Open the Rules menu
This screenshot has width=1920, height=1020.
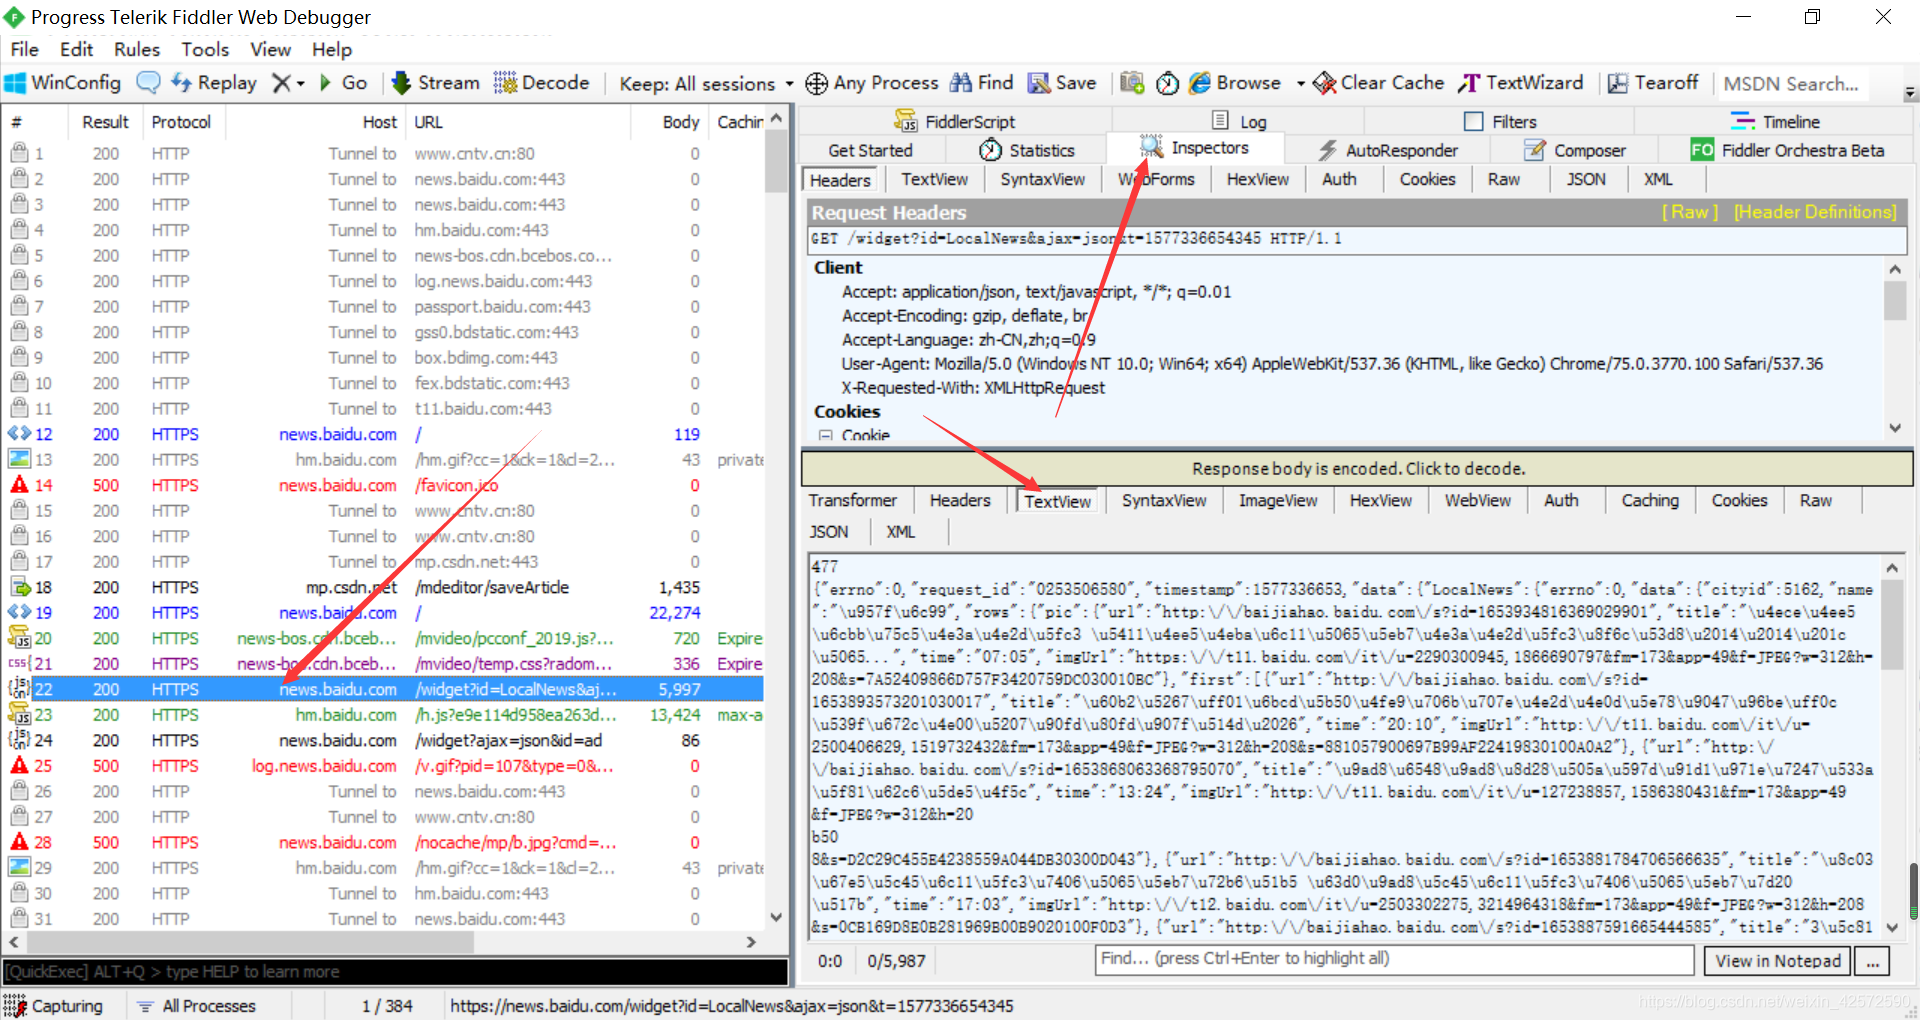[137, 49]
